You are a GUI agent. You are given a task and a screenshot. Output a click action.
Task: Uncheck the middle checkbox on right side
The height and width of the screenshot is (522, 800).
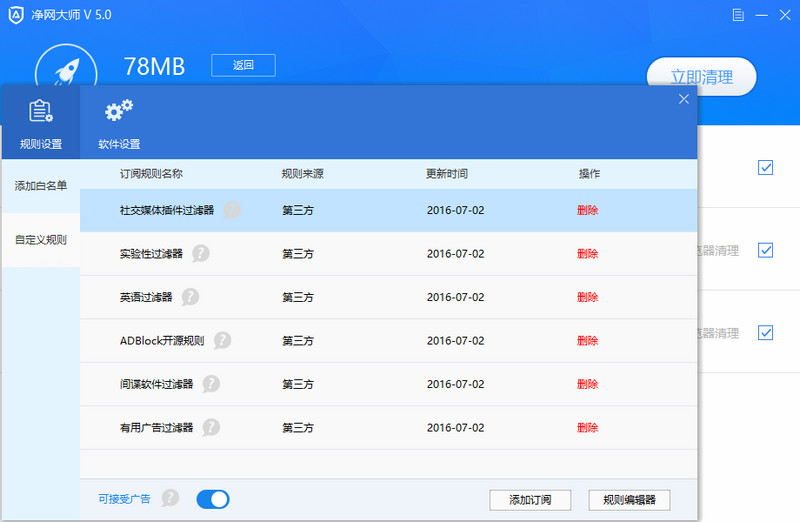point(765,250)
